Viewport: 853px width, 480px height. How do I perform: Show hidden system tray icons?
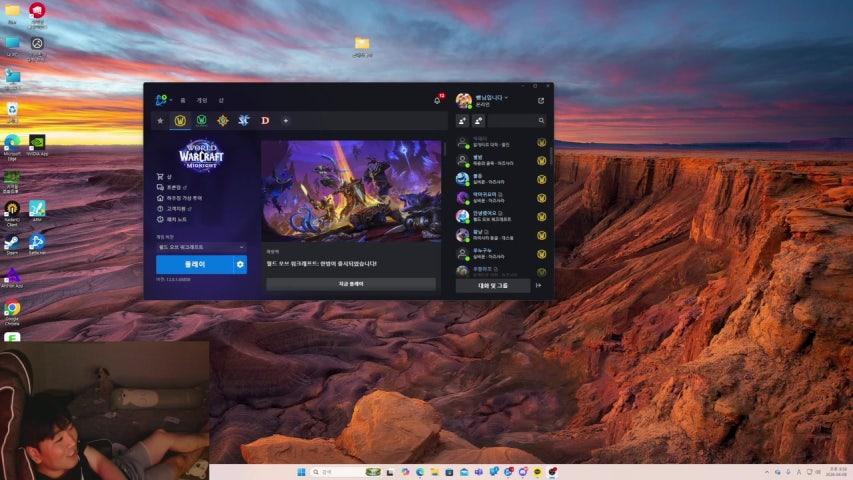767,472
